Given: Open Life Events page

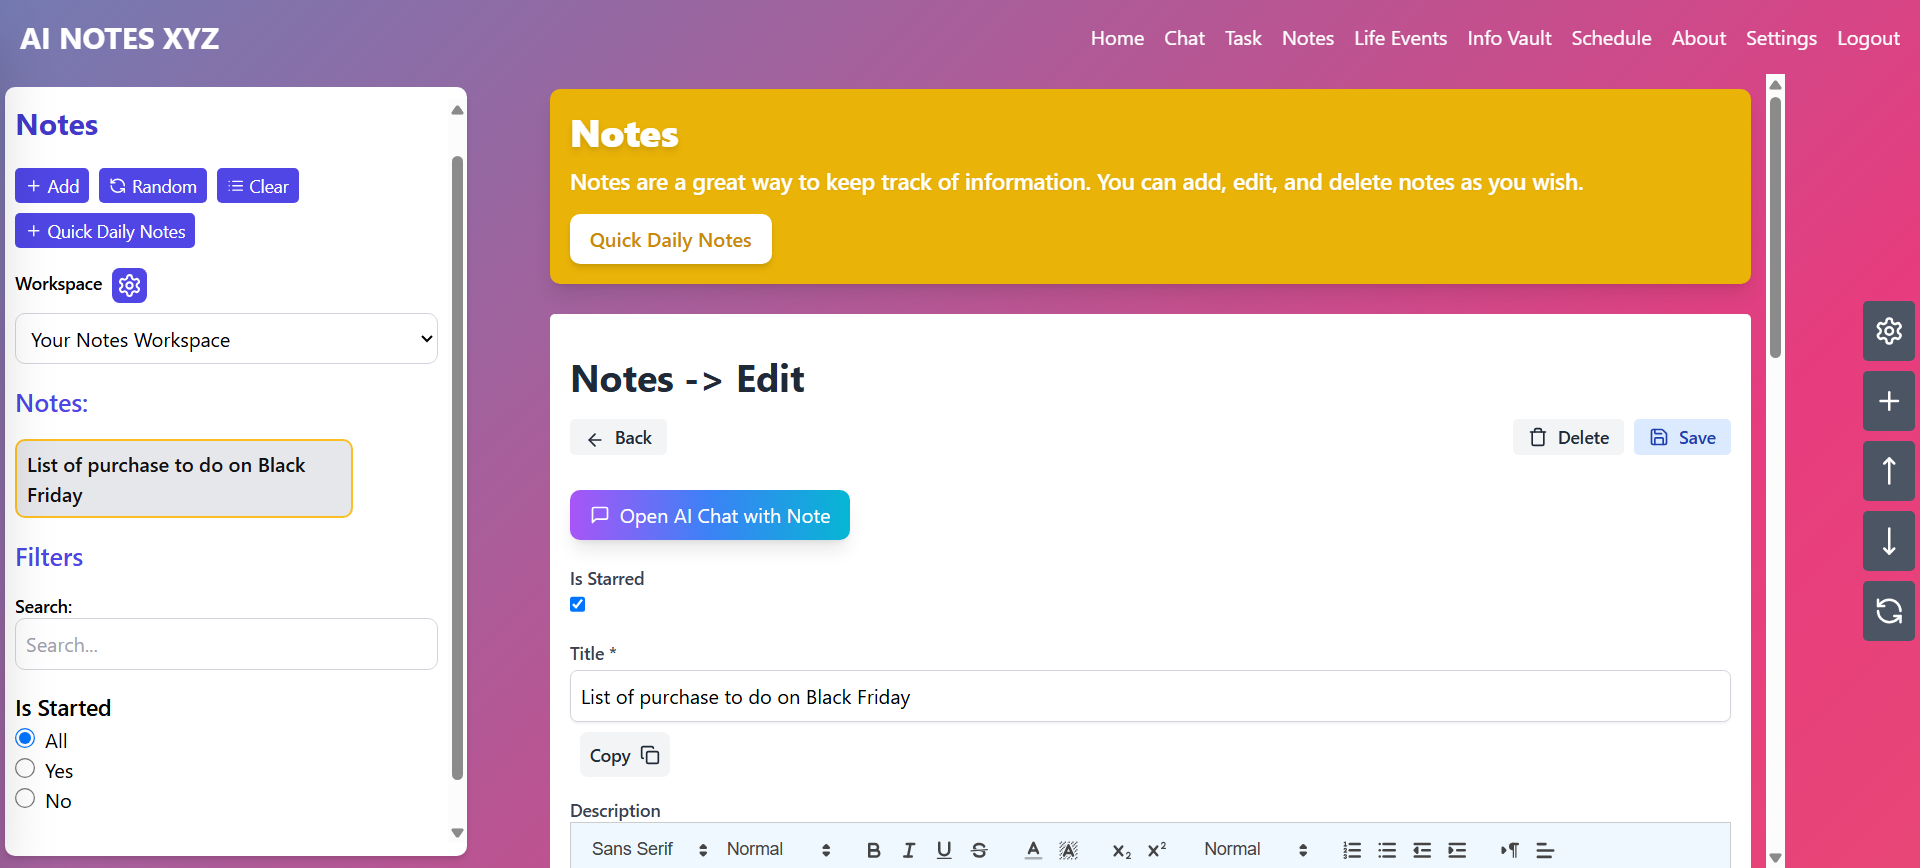Looking at the screenshot, I should point(1400,38).
